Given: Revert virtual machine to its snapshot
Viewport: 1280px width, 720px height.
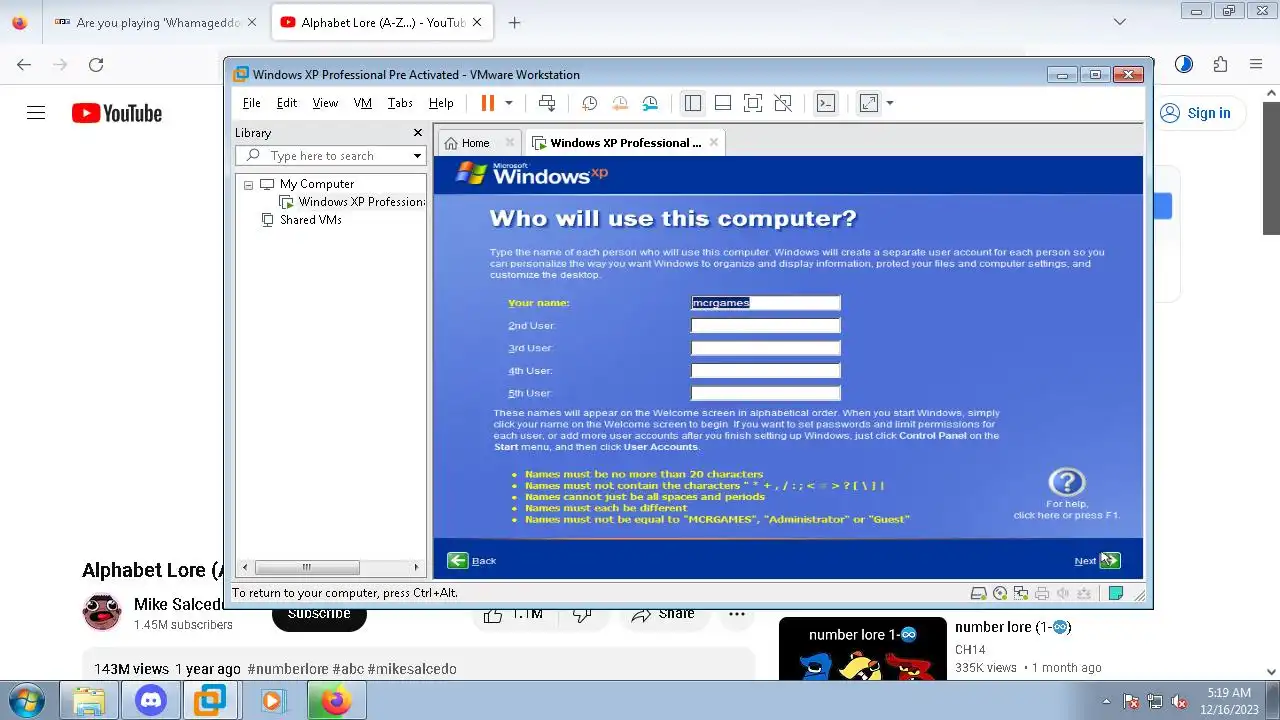Looking at the screenshot, I should 620,103.
